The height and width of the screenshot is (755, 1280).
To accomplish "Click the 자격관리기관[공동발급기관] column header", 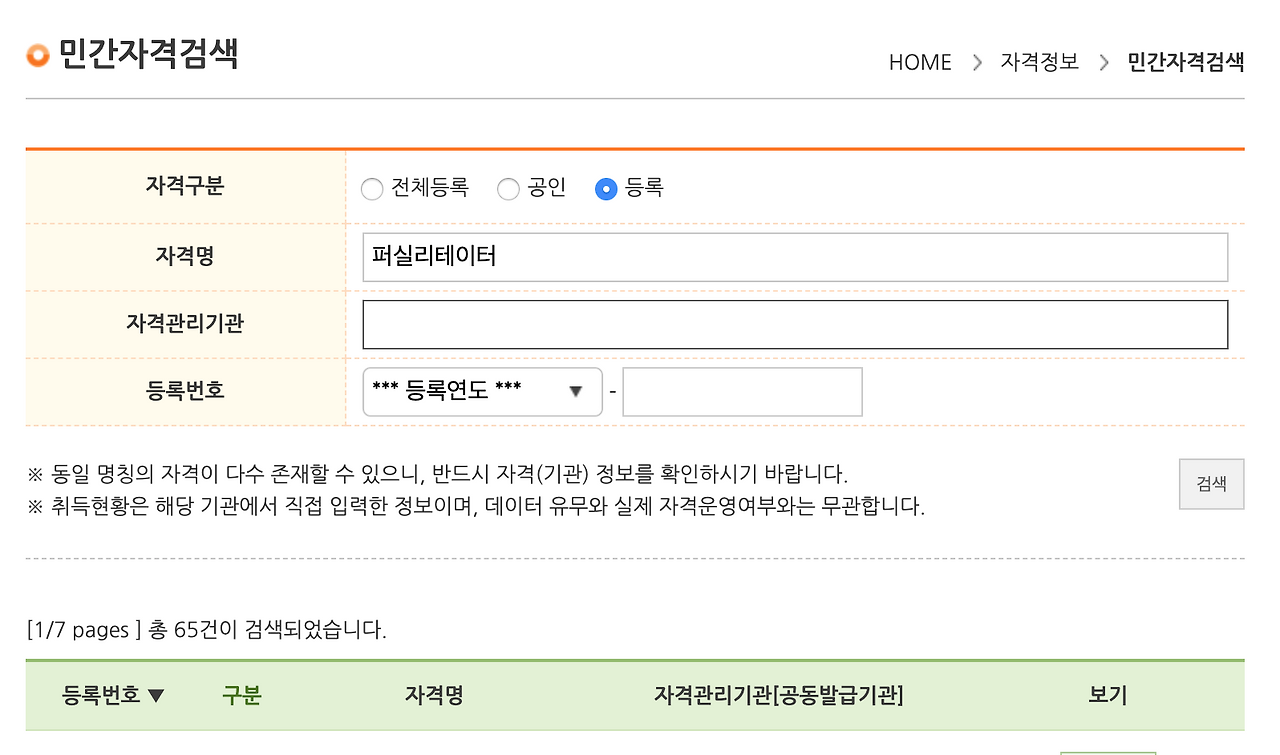I will tap(778, 695).
